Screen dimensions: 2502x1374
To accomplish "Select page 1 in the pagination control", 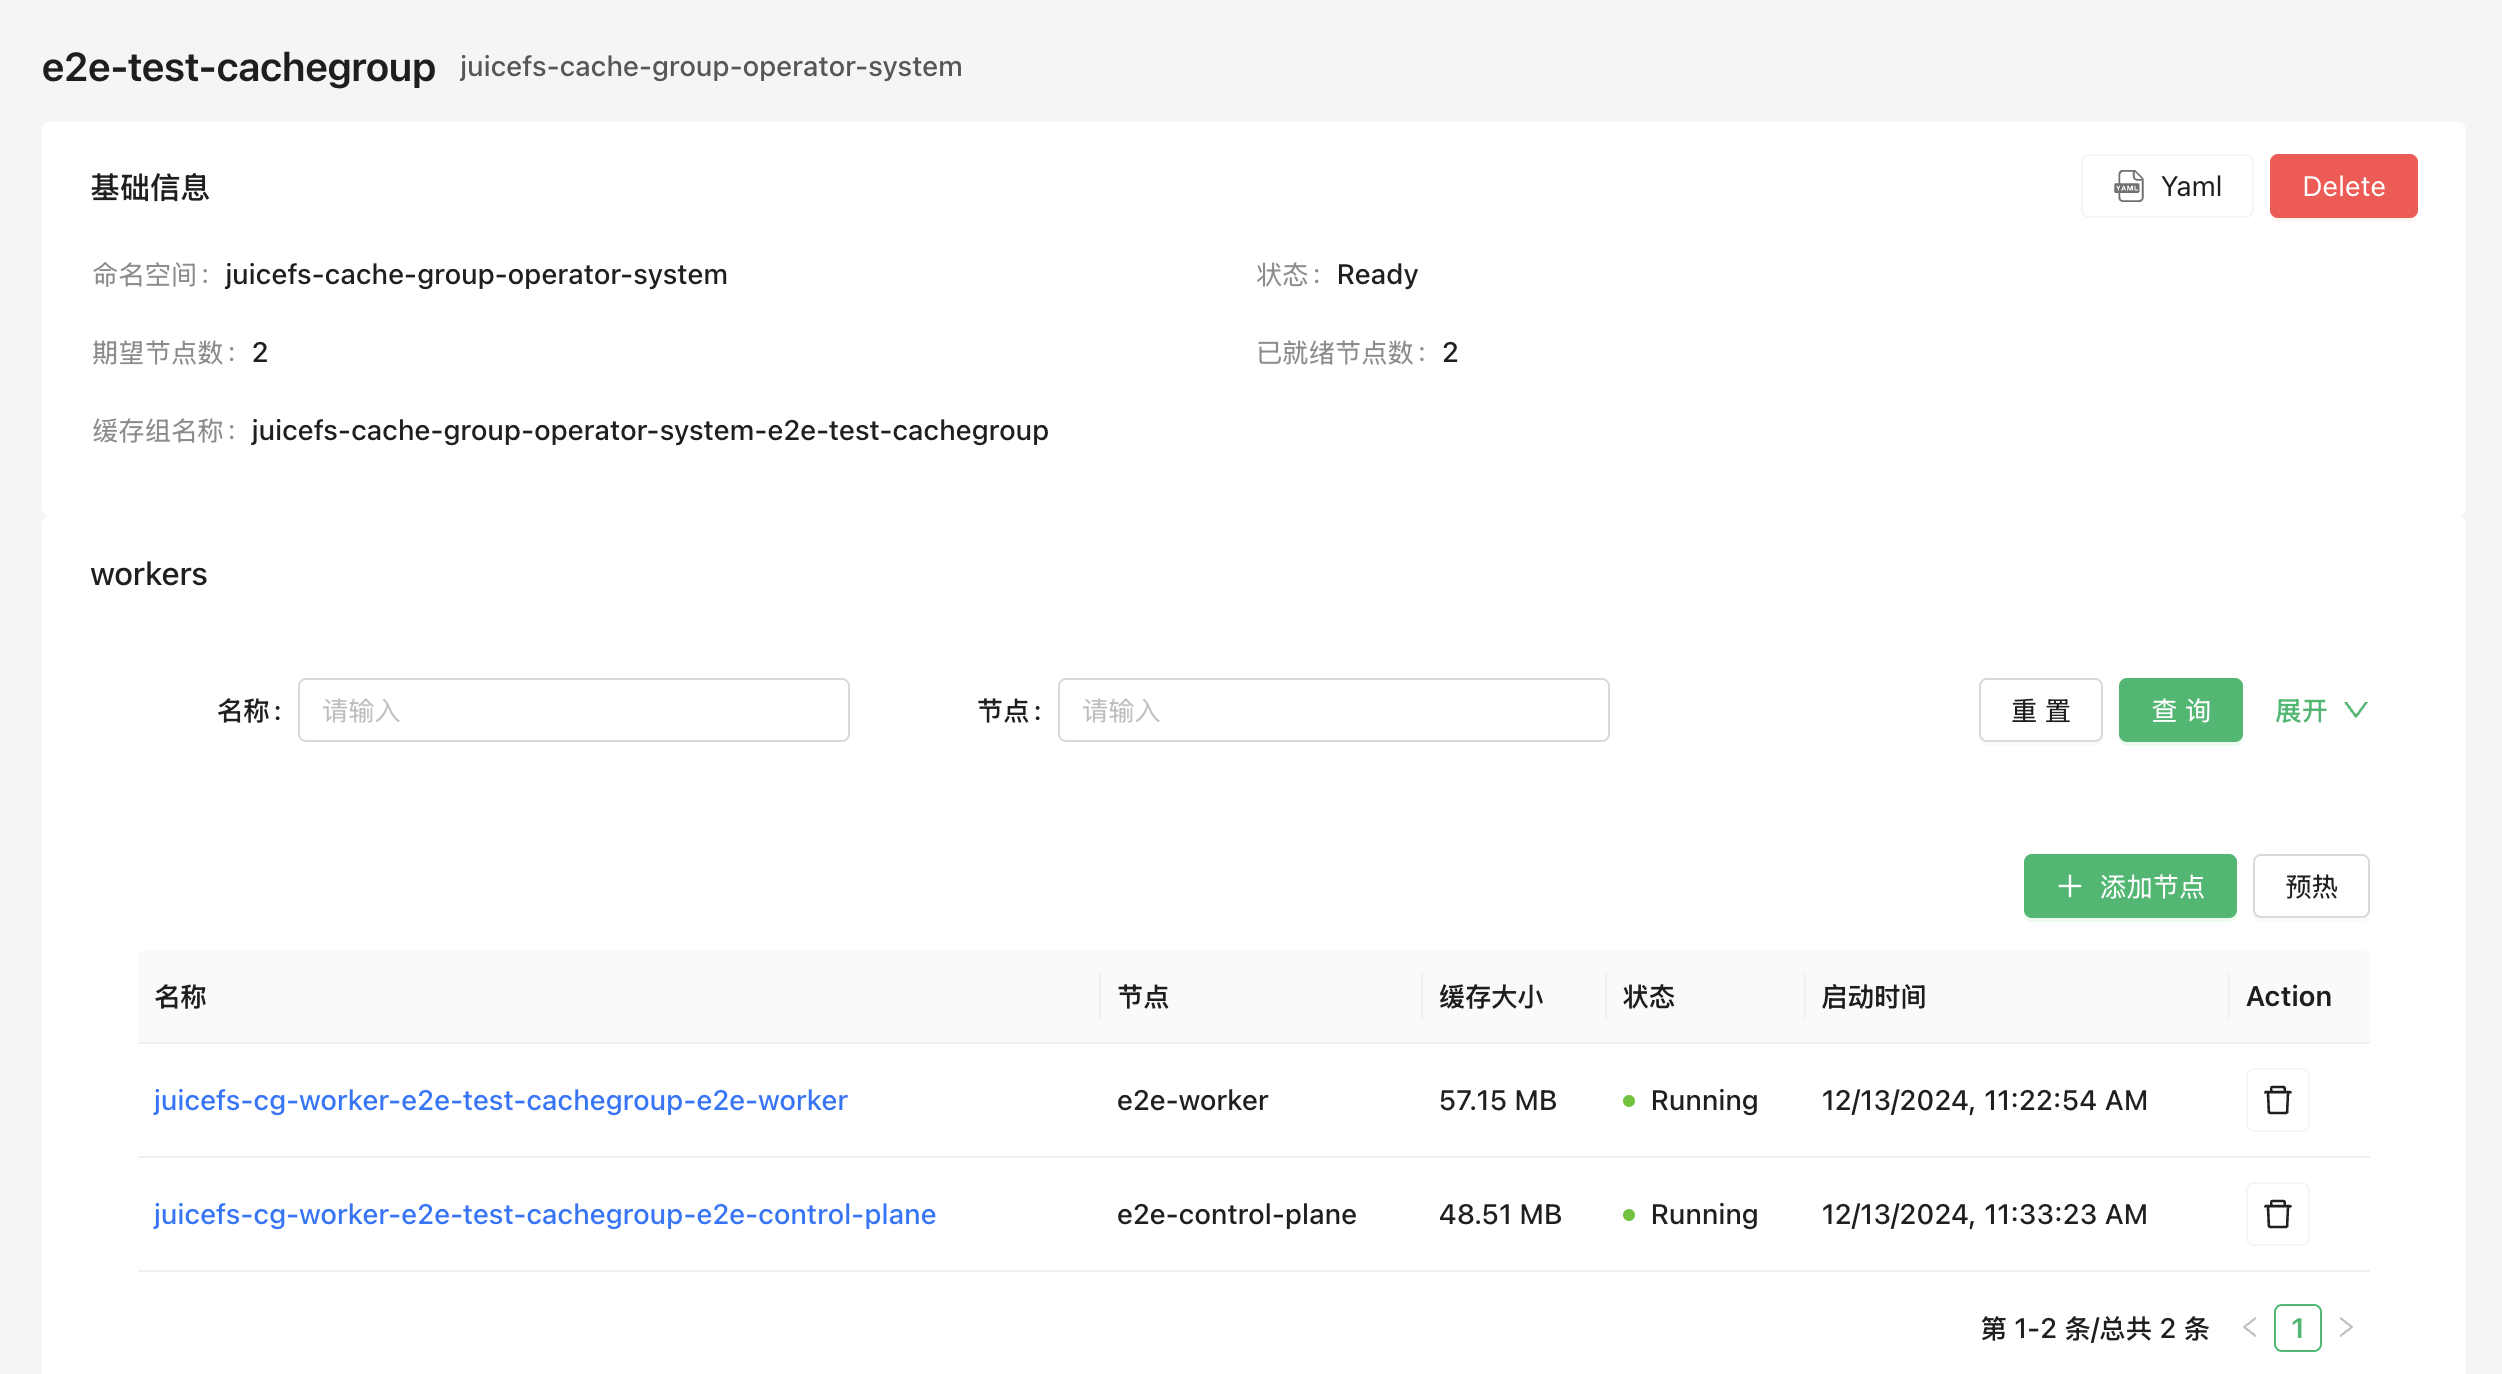I will (x=2297, y=1328).
